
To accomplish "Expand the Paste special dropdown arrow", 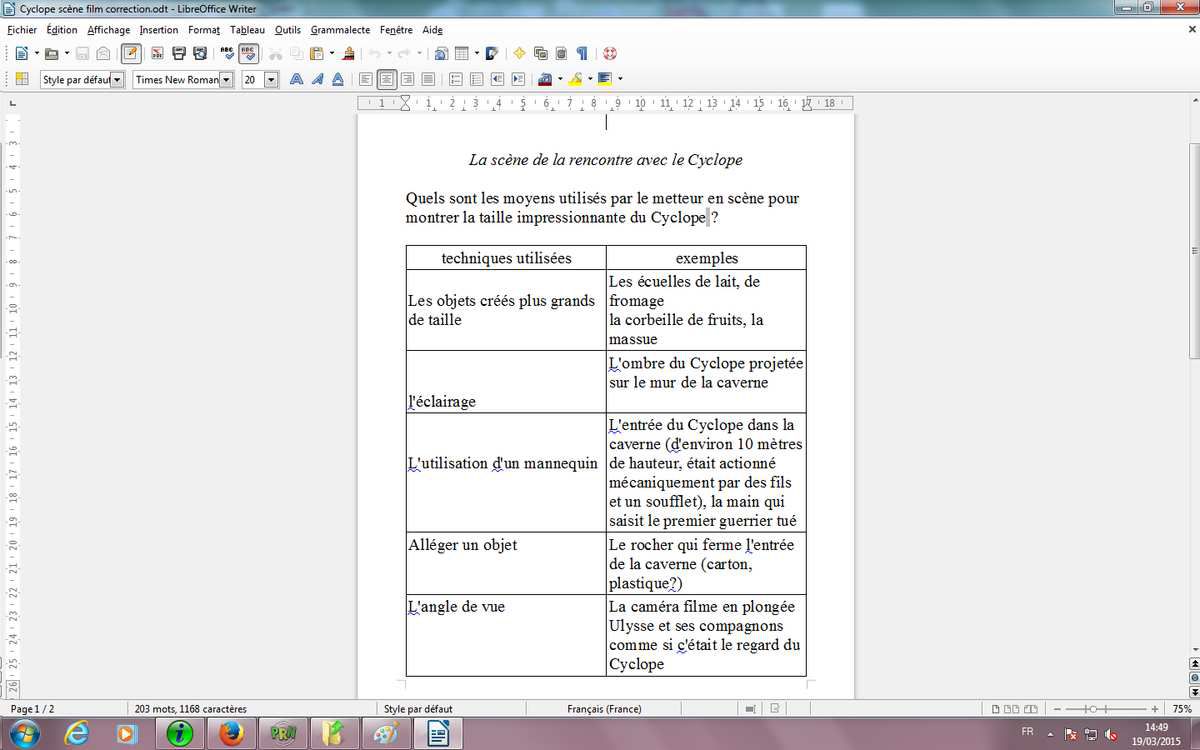I will click(331, 53).
